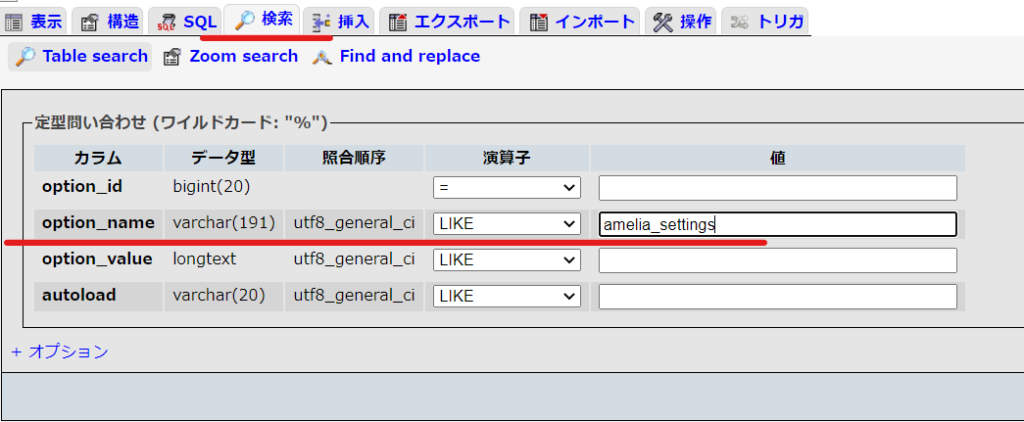Click the トリガ triggers tab icon

coord(739,23)
